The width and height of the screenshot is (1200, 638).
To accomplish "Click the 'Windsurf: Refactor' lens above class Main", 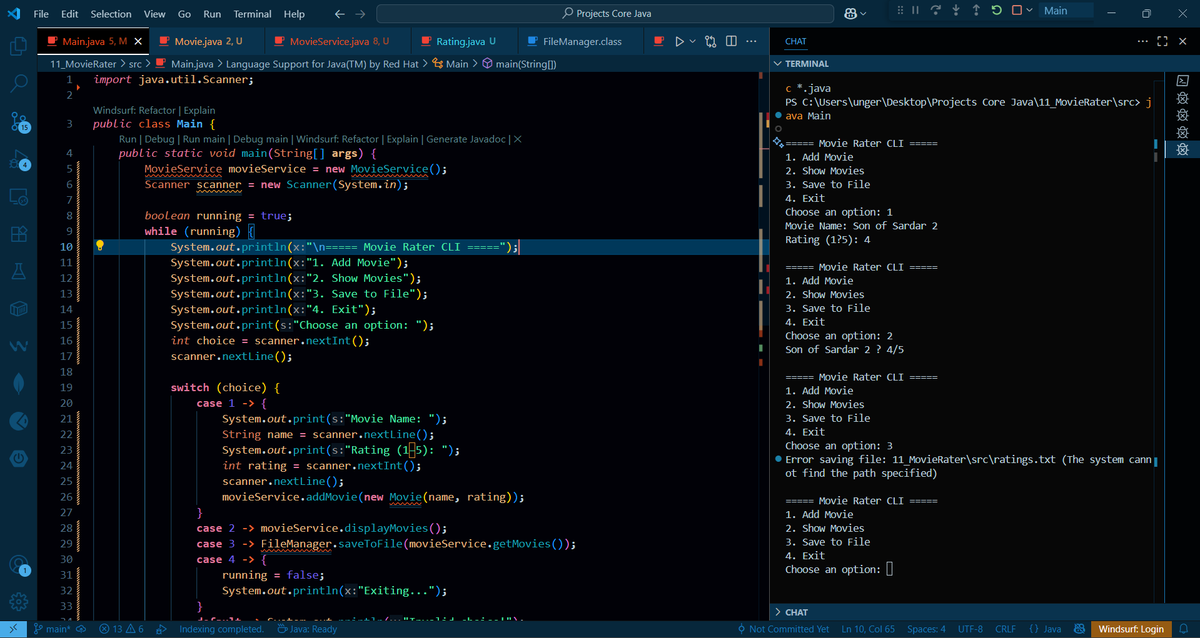I will (x=135, y=110).
